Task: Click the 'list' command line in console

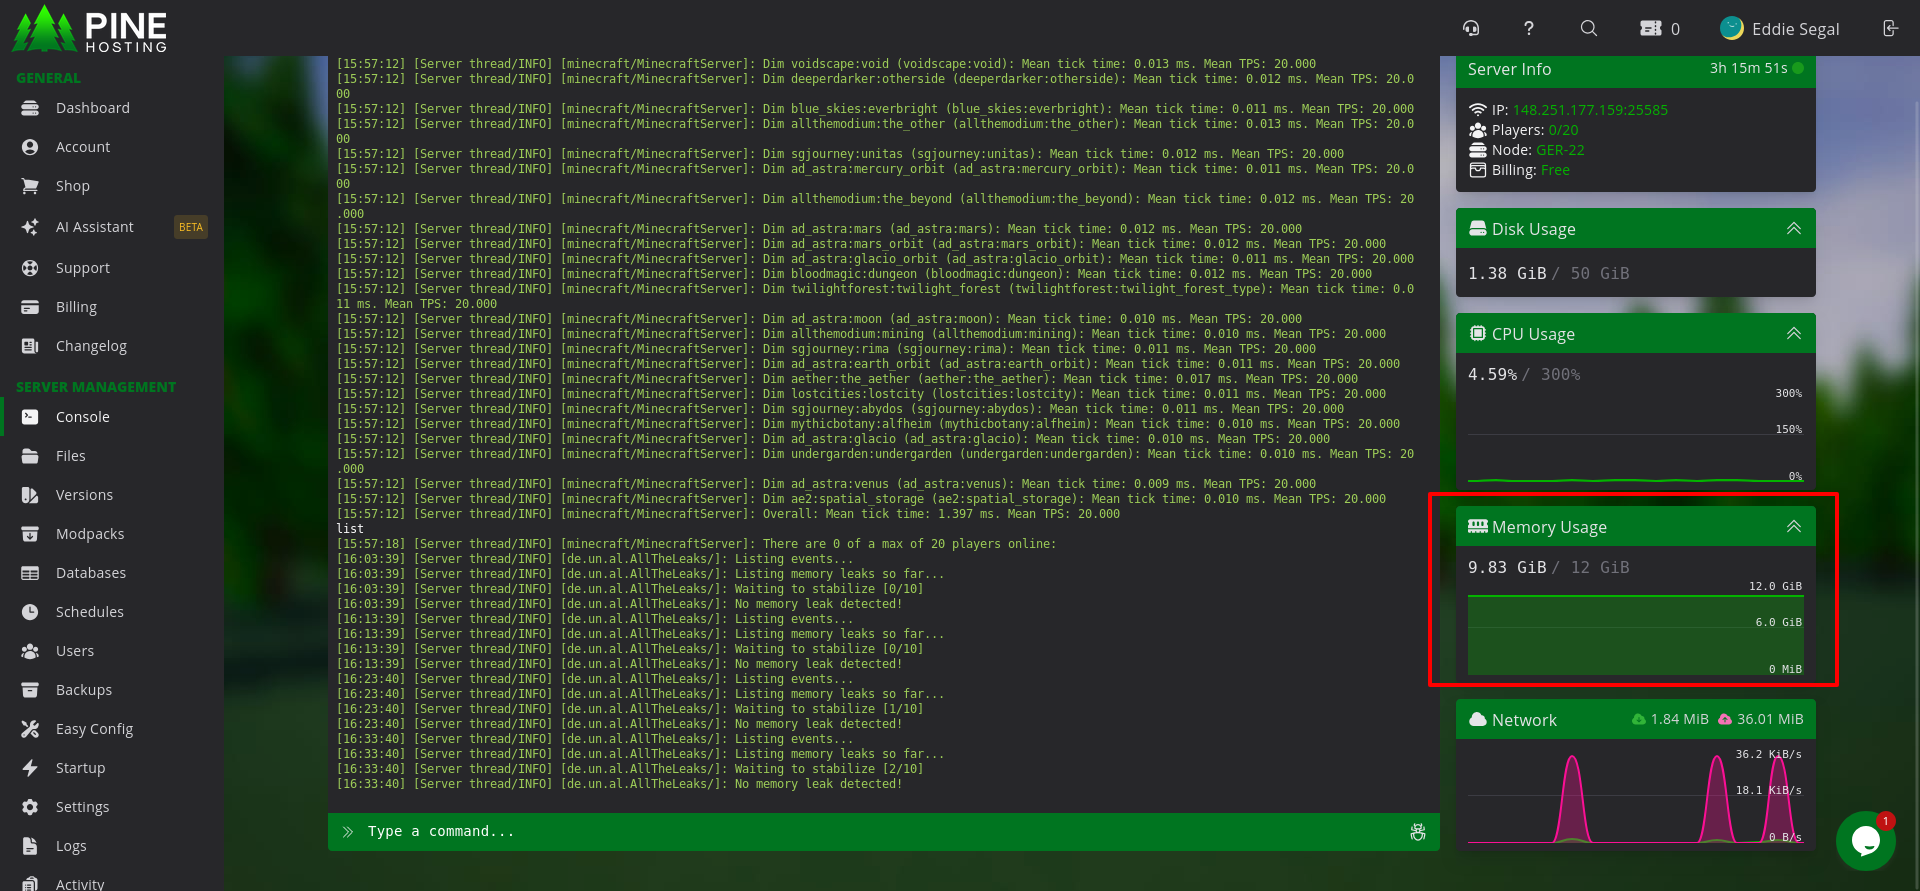Action: click(350, 529)
